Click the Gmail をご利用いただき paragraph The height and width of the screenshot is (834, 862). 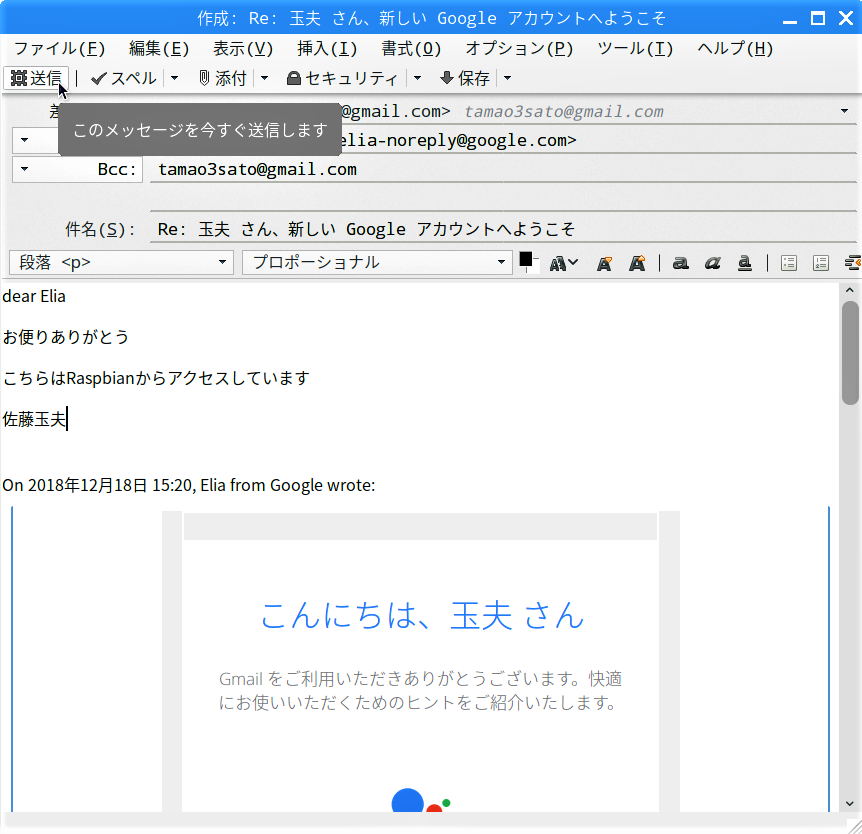pyautogui.click(x=421, y=691)
